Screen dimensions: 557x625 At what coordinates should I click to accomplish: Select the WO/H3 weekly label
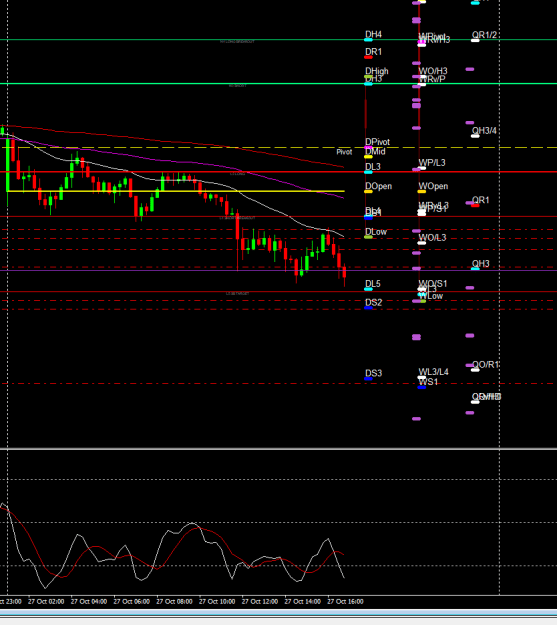[x=433, y=71]
